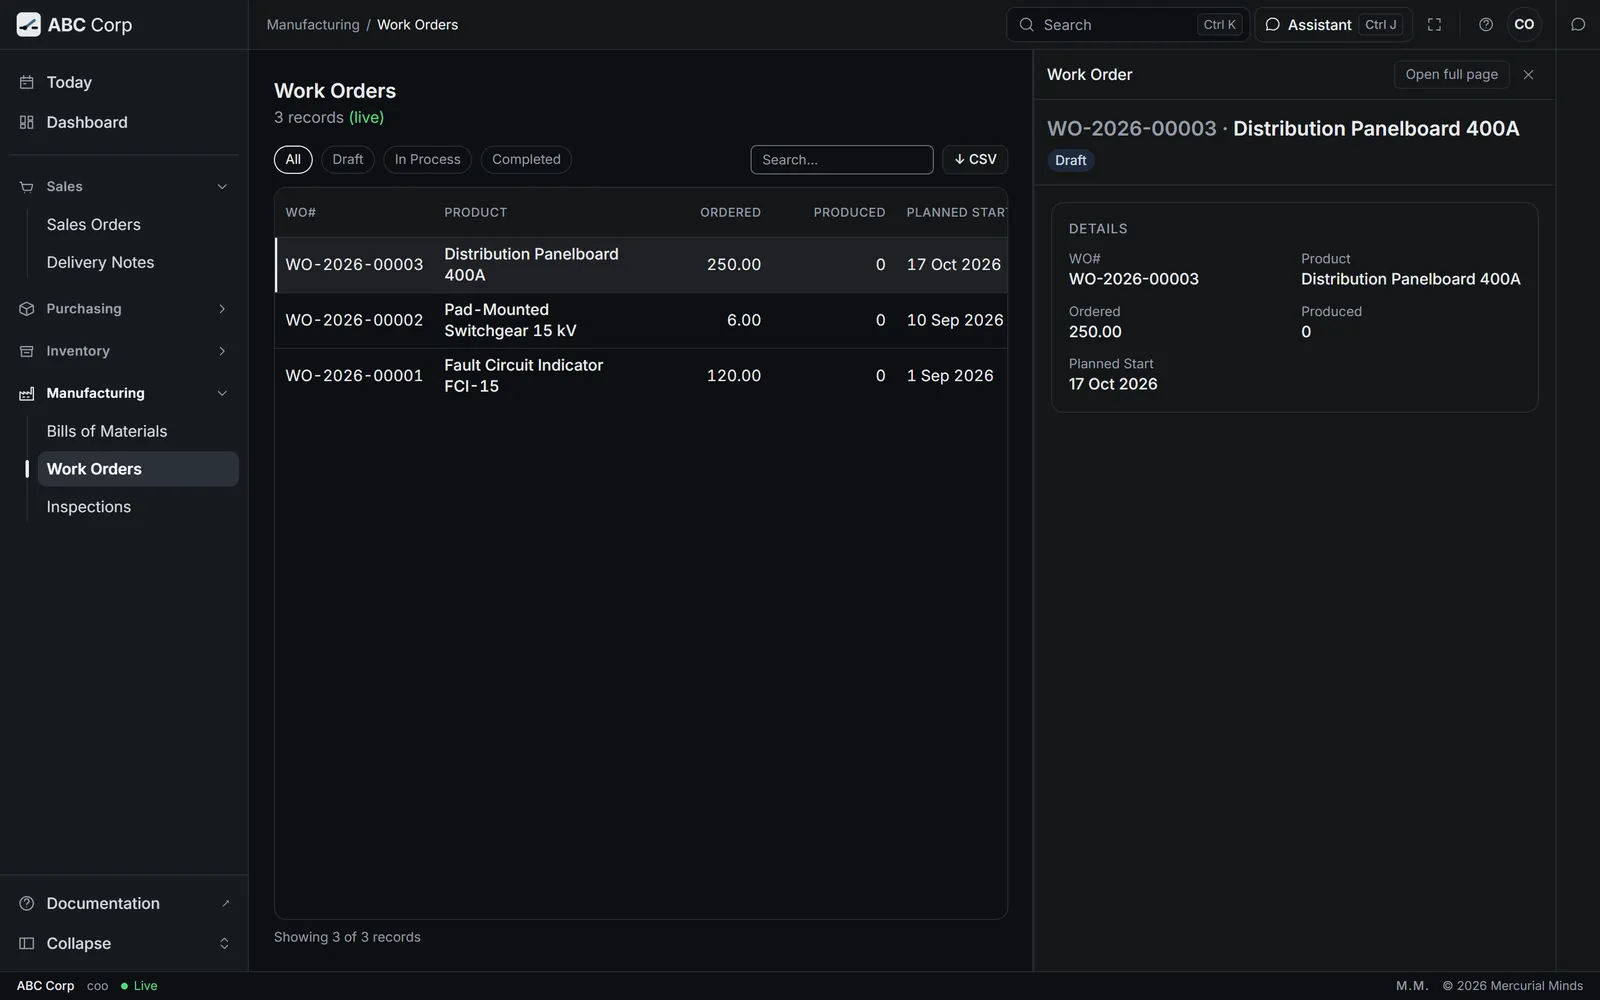
Task: Open Delivery Notes in sidebar
Action: pos(138,263)
